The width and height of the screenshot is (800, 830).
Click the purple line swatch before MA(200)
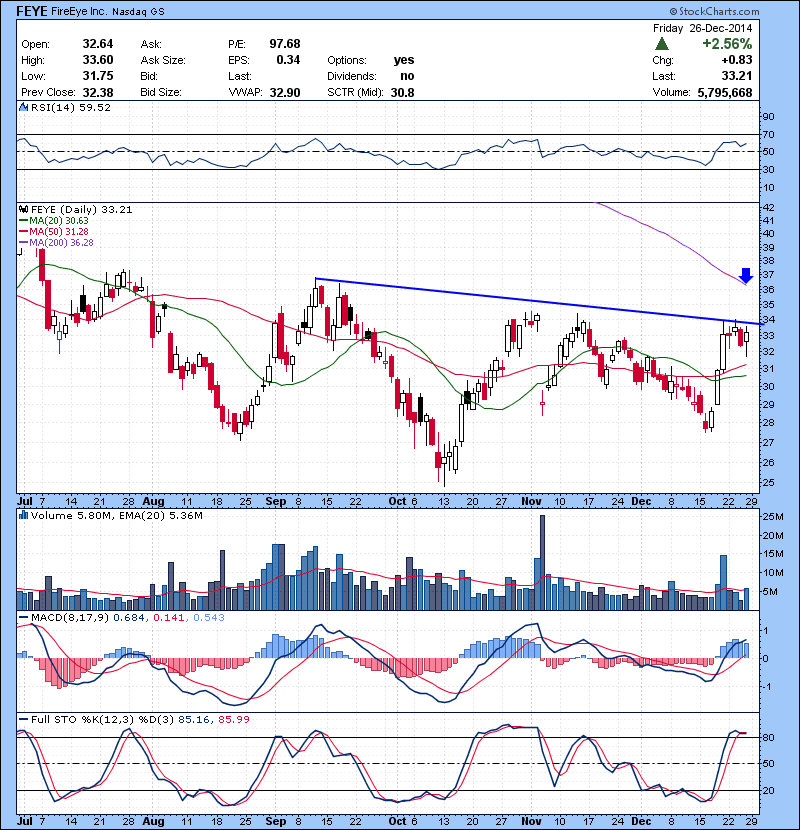pyautogui.click(x=23, y=243)
